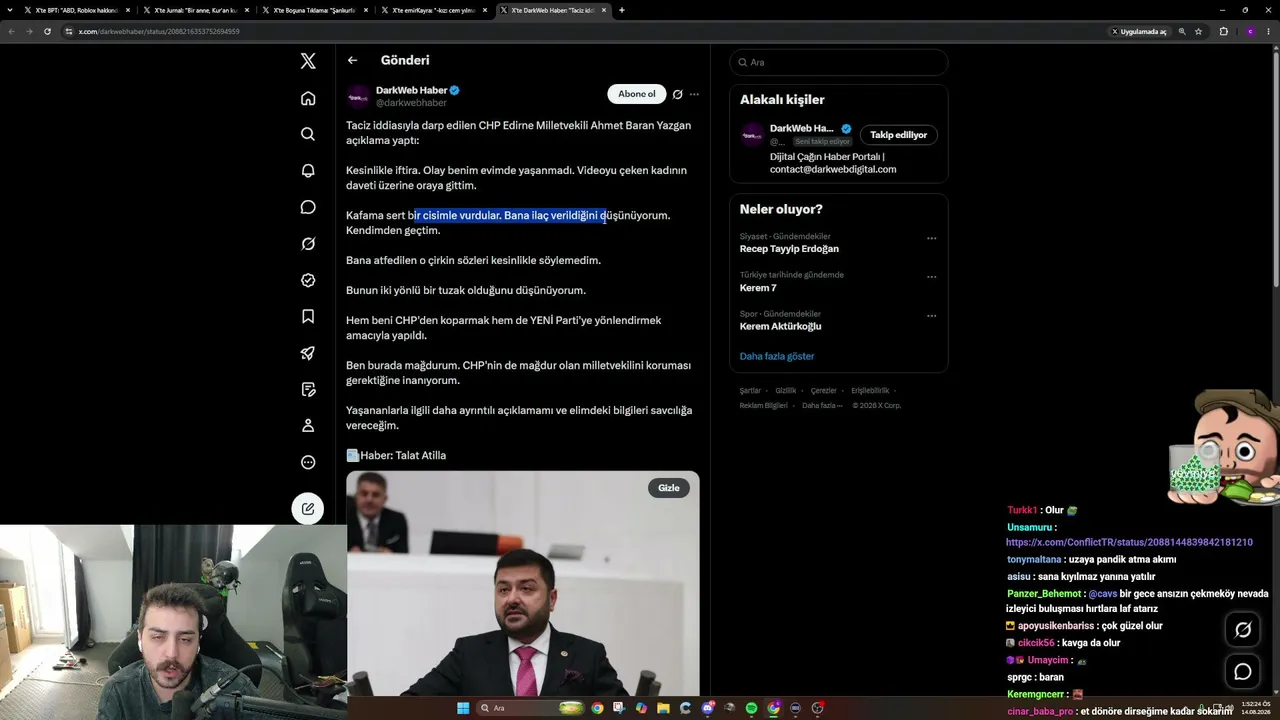Open File Explorer from the taskbar
The width and height of the screenshot is (1280, 720).
663,708
